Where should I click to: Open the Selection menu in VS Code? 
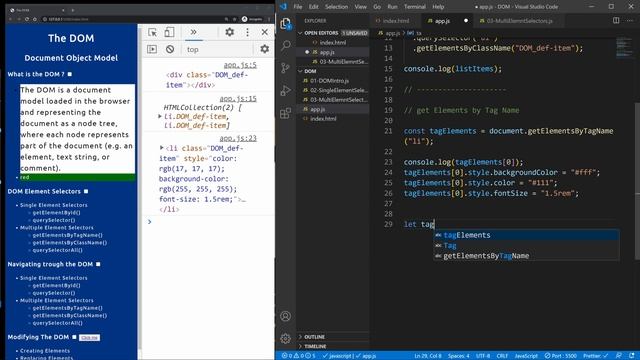pos(336,7)
